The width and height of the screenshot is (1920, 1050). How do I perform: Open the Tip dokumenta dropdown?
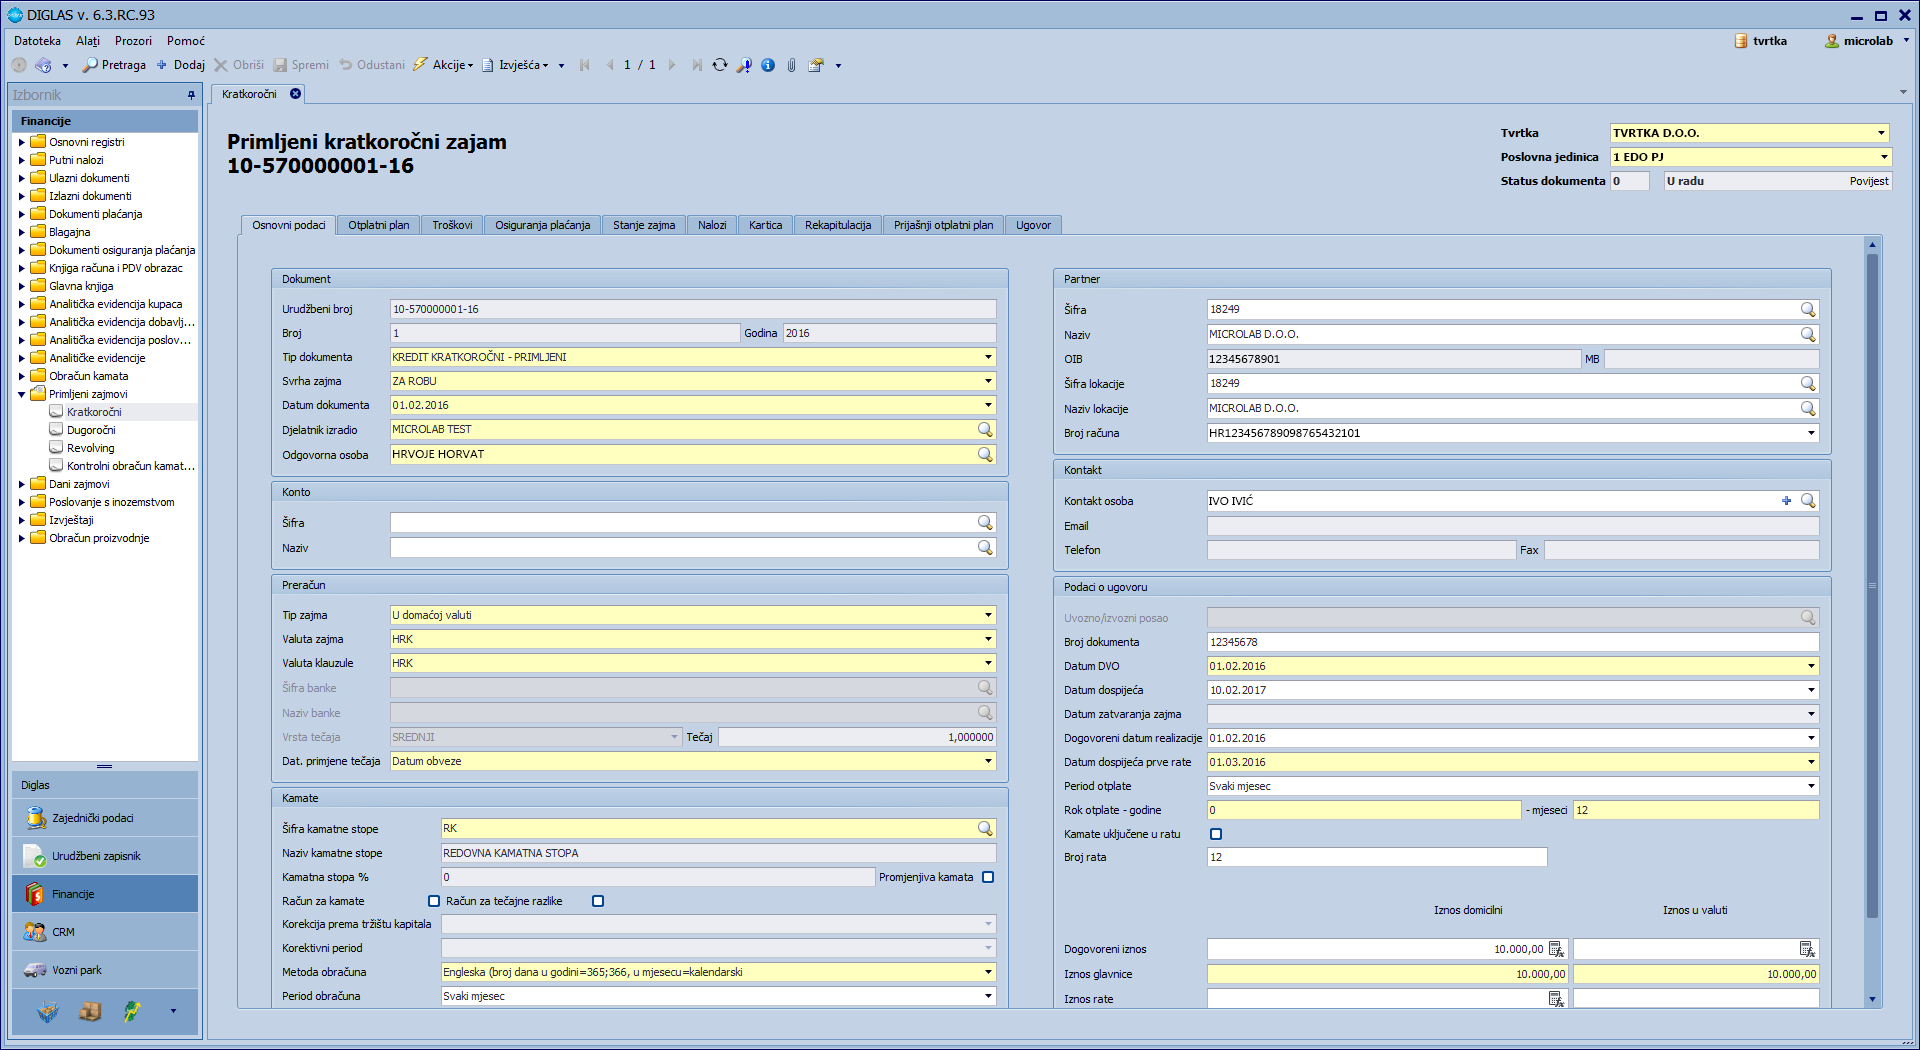988,357
